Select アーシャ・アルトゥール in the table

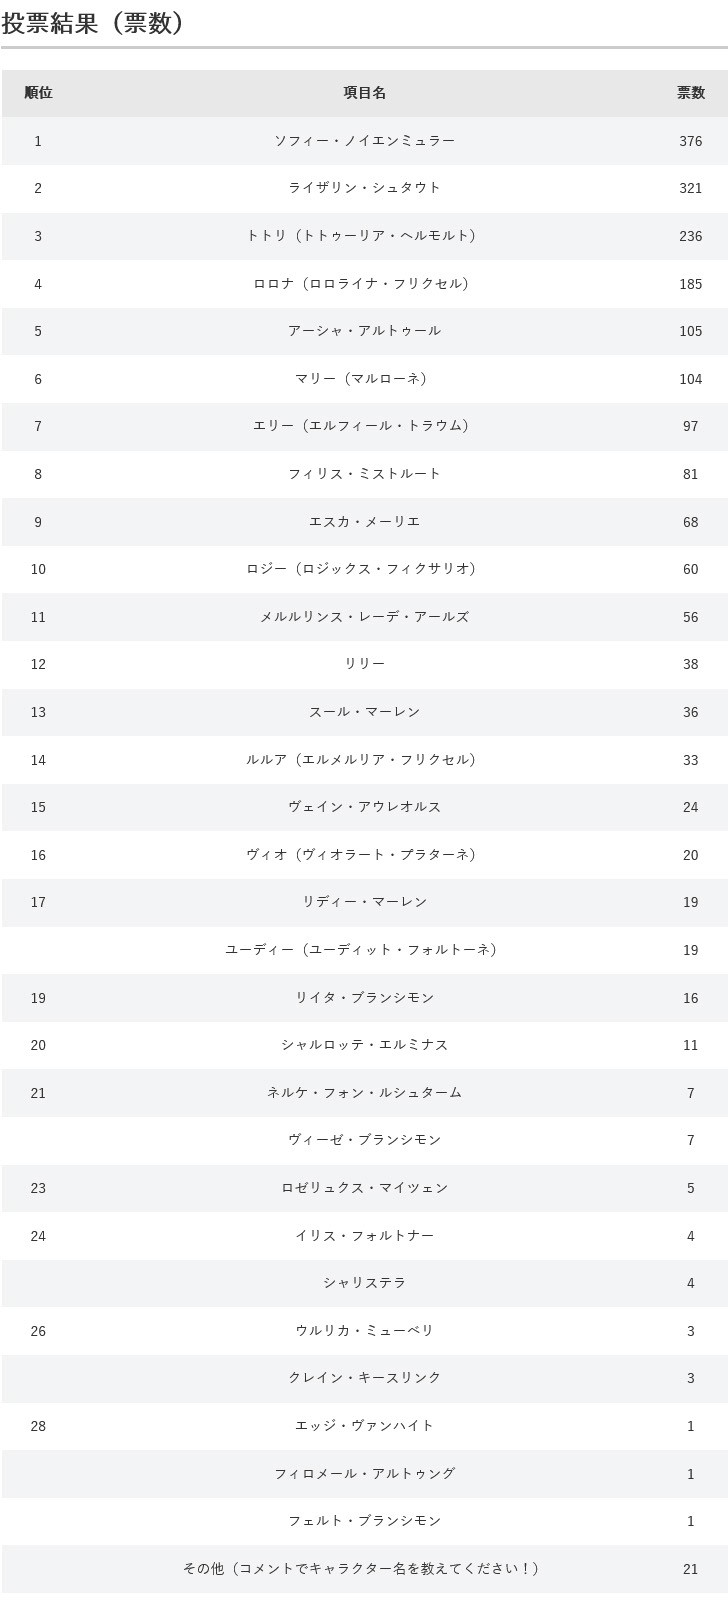(x=365, y=331)
